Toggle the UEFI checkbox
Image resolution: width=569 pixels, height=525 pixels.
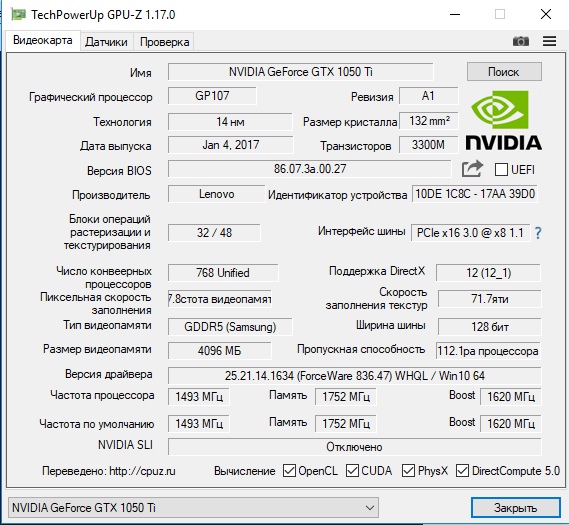coord(501,169)
